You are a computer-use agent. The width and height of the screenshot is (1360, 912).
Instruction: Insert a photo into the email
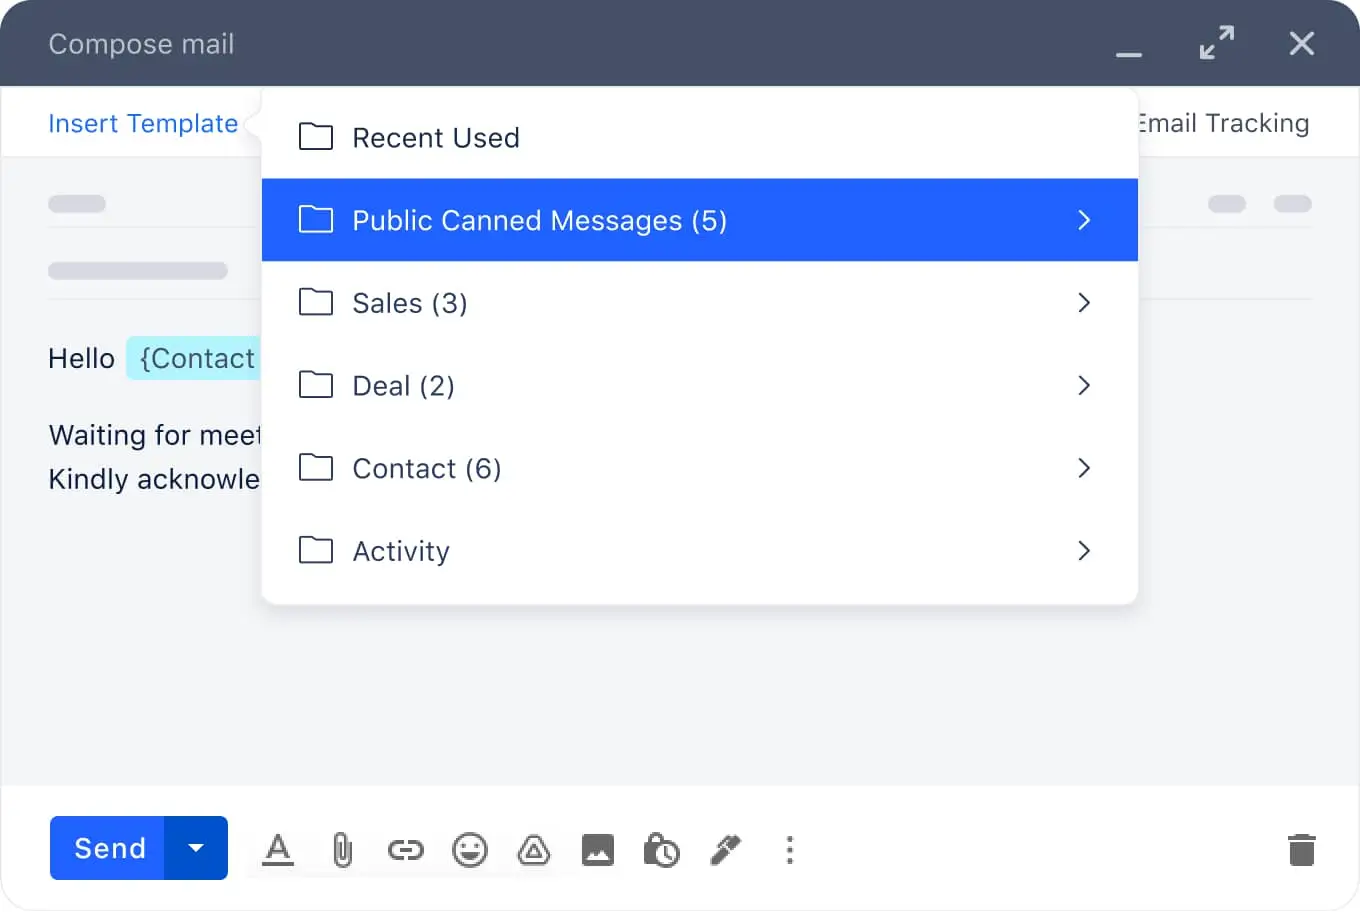(597, 850)
